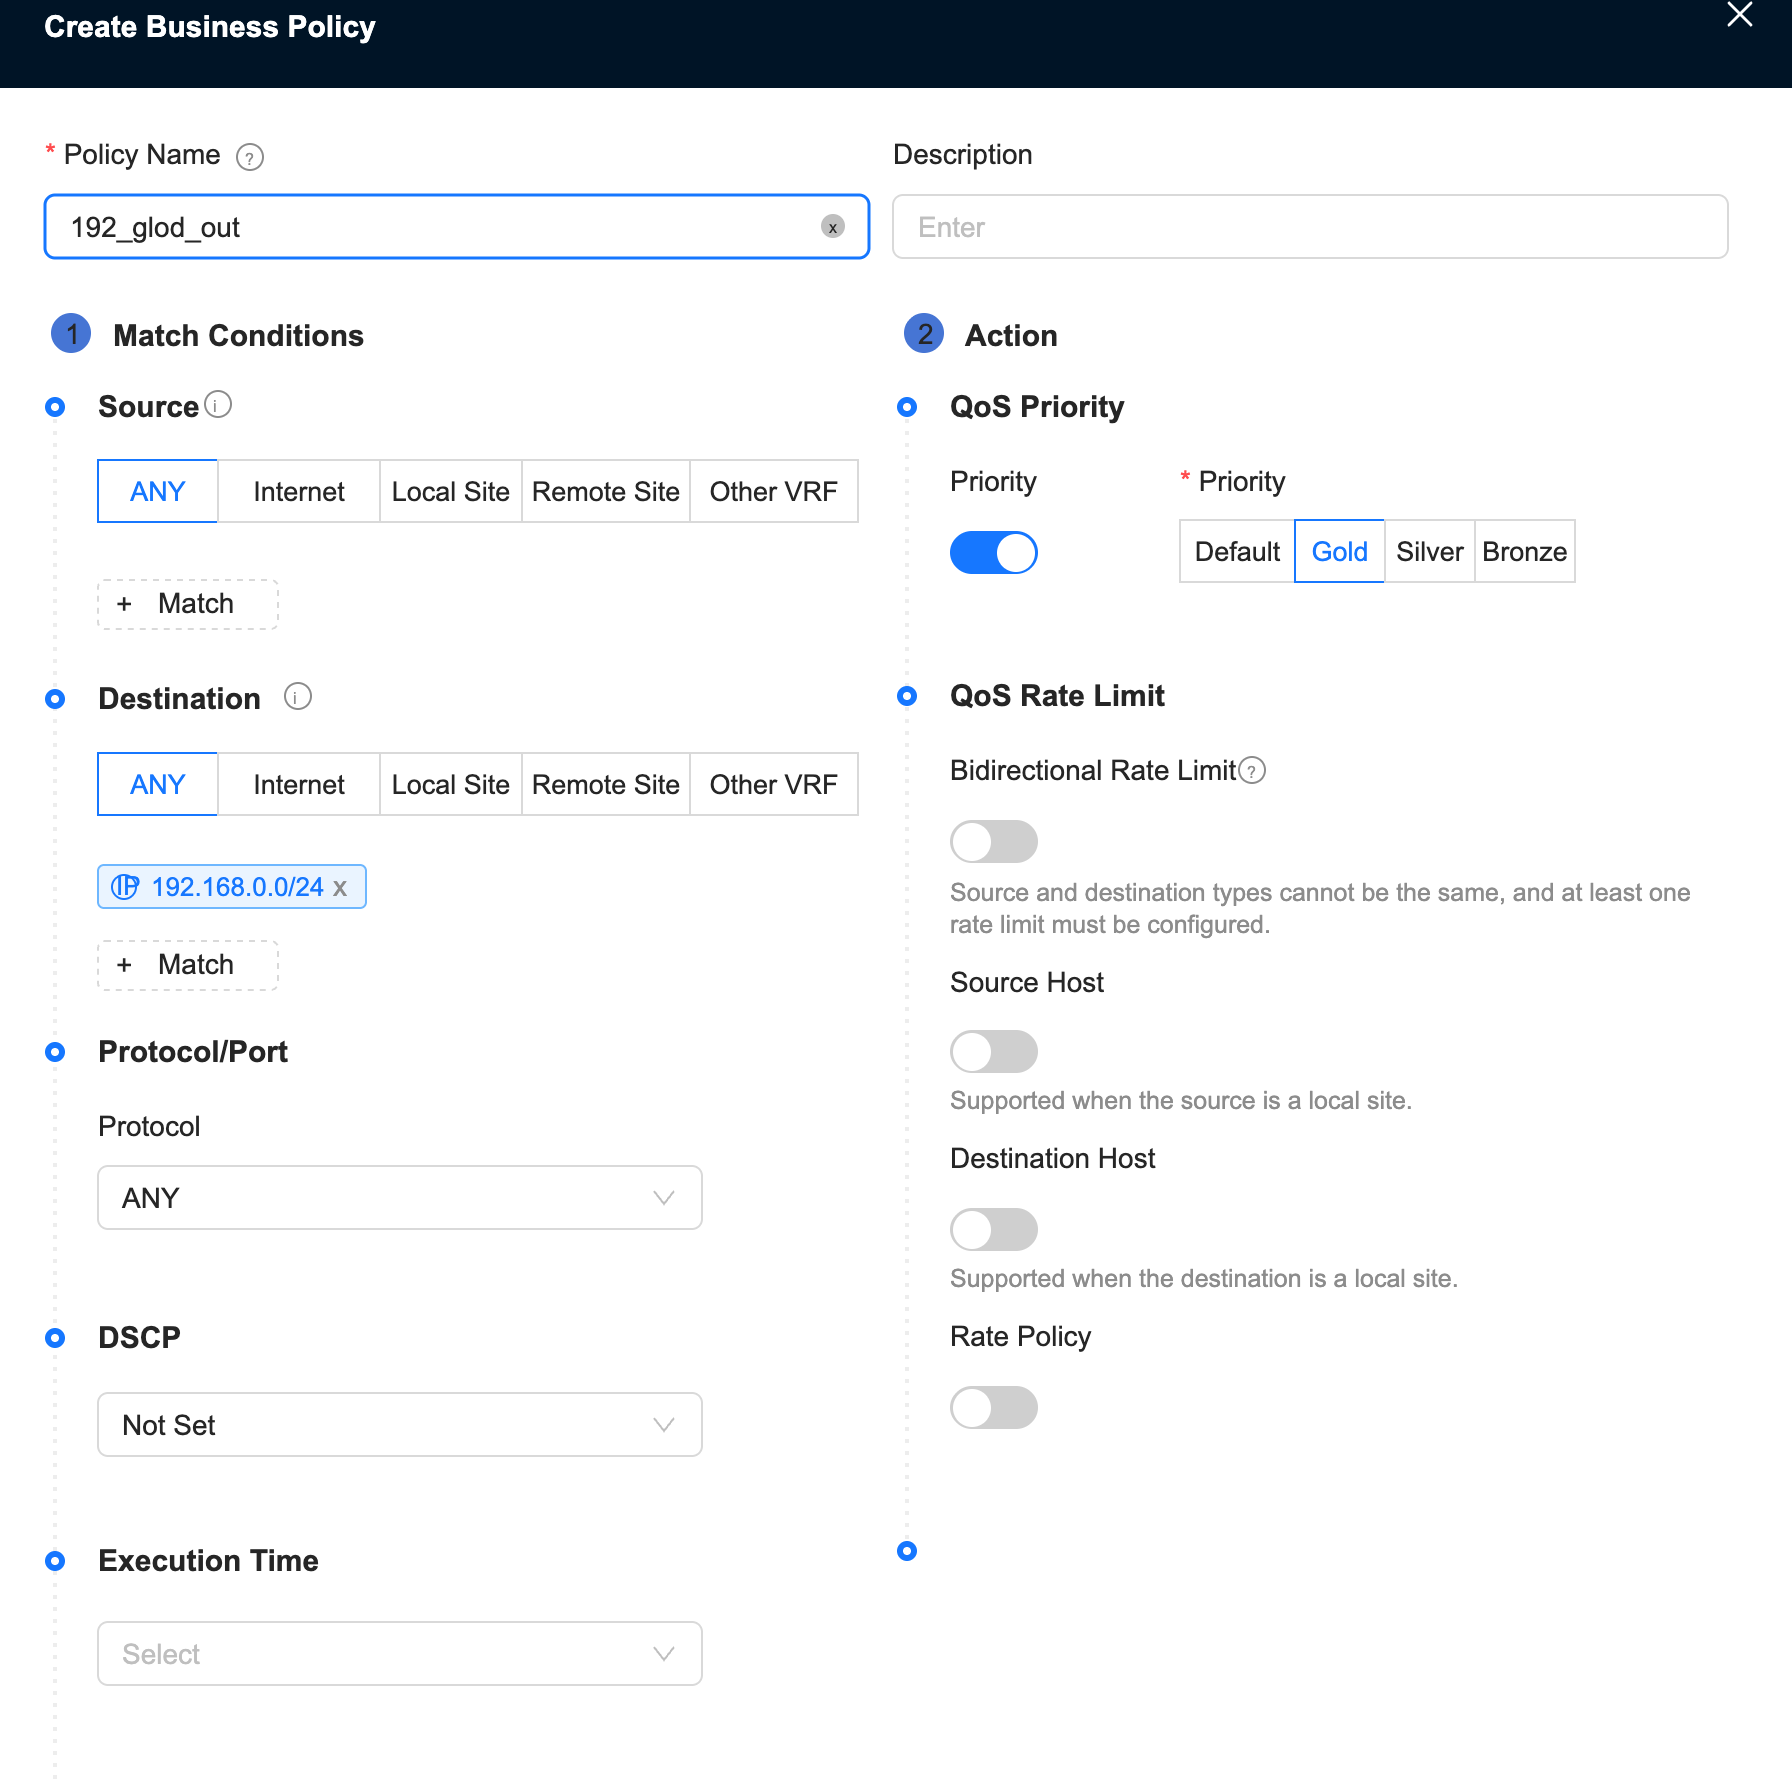The image size is (1792, 1782).
Task: Open the Execution Time Select dropdown
Action: pyautogui.click(x=400, y=1653)
